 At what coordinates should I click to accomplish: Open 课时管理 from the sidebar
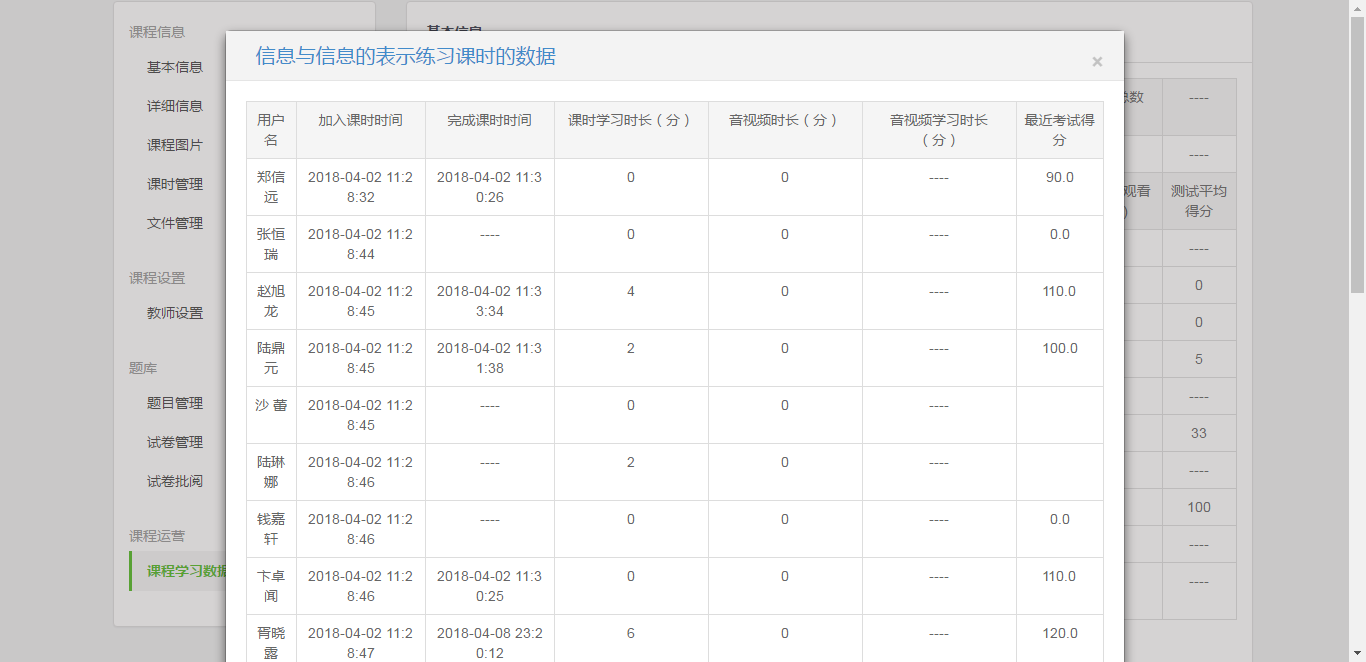click(x=175, y=184)
